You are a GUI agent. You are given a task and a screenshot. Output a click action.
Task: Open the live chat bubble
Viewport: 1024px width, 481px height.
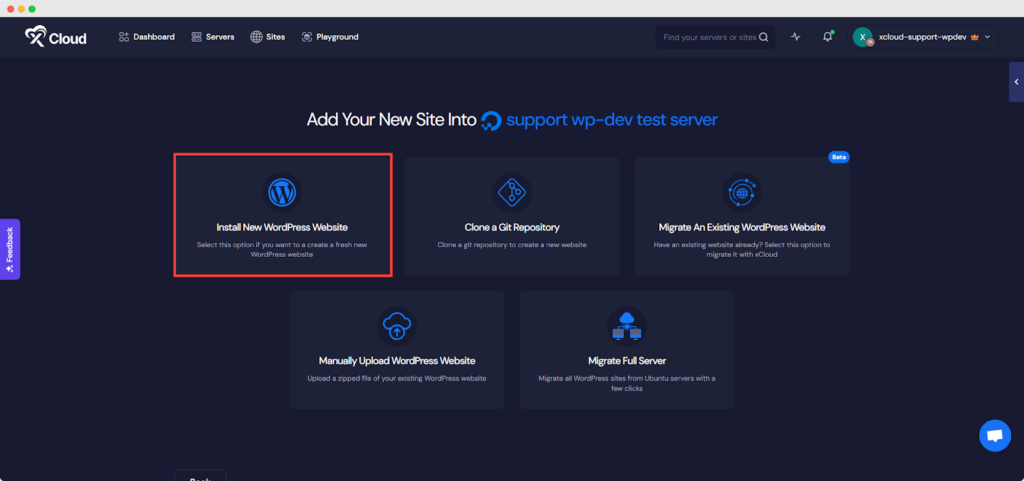[x=993, y=436]
